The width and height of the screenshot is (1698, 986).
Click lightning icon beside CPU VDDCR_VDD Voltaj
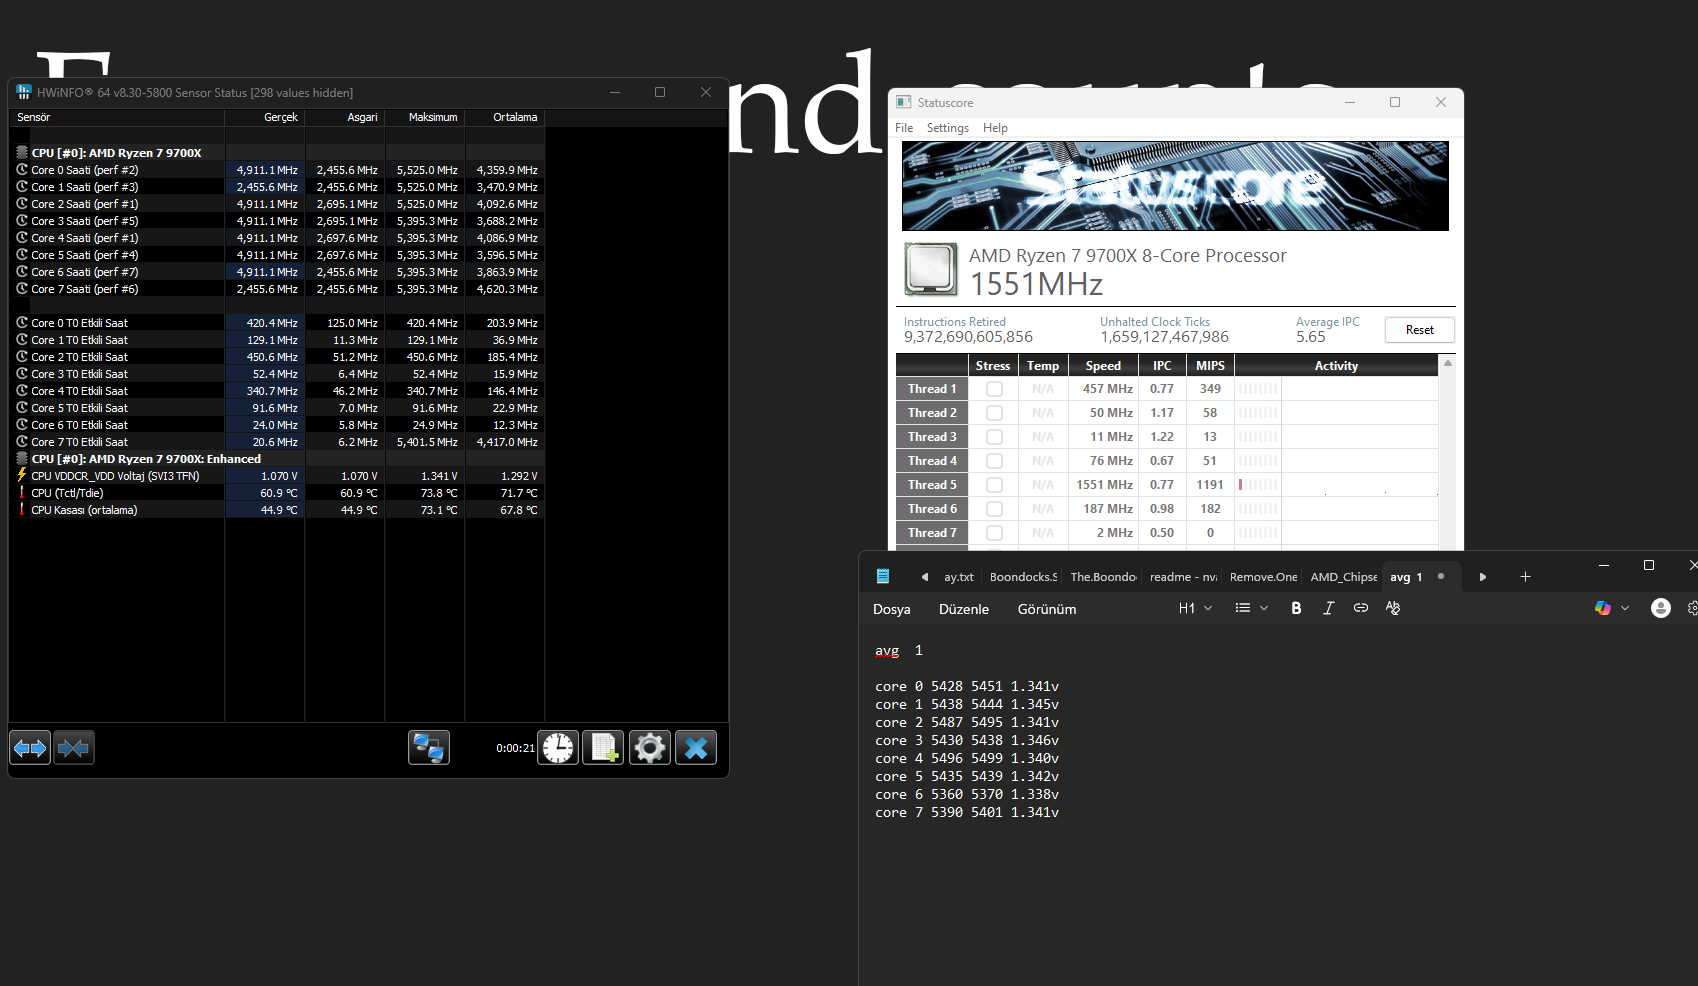(22, 475)
